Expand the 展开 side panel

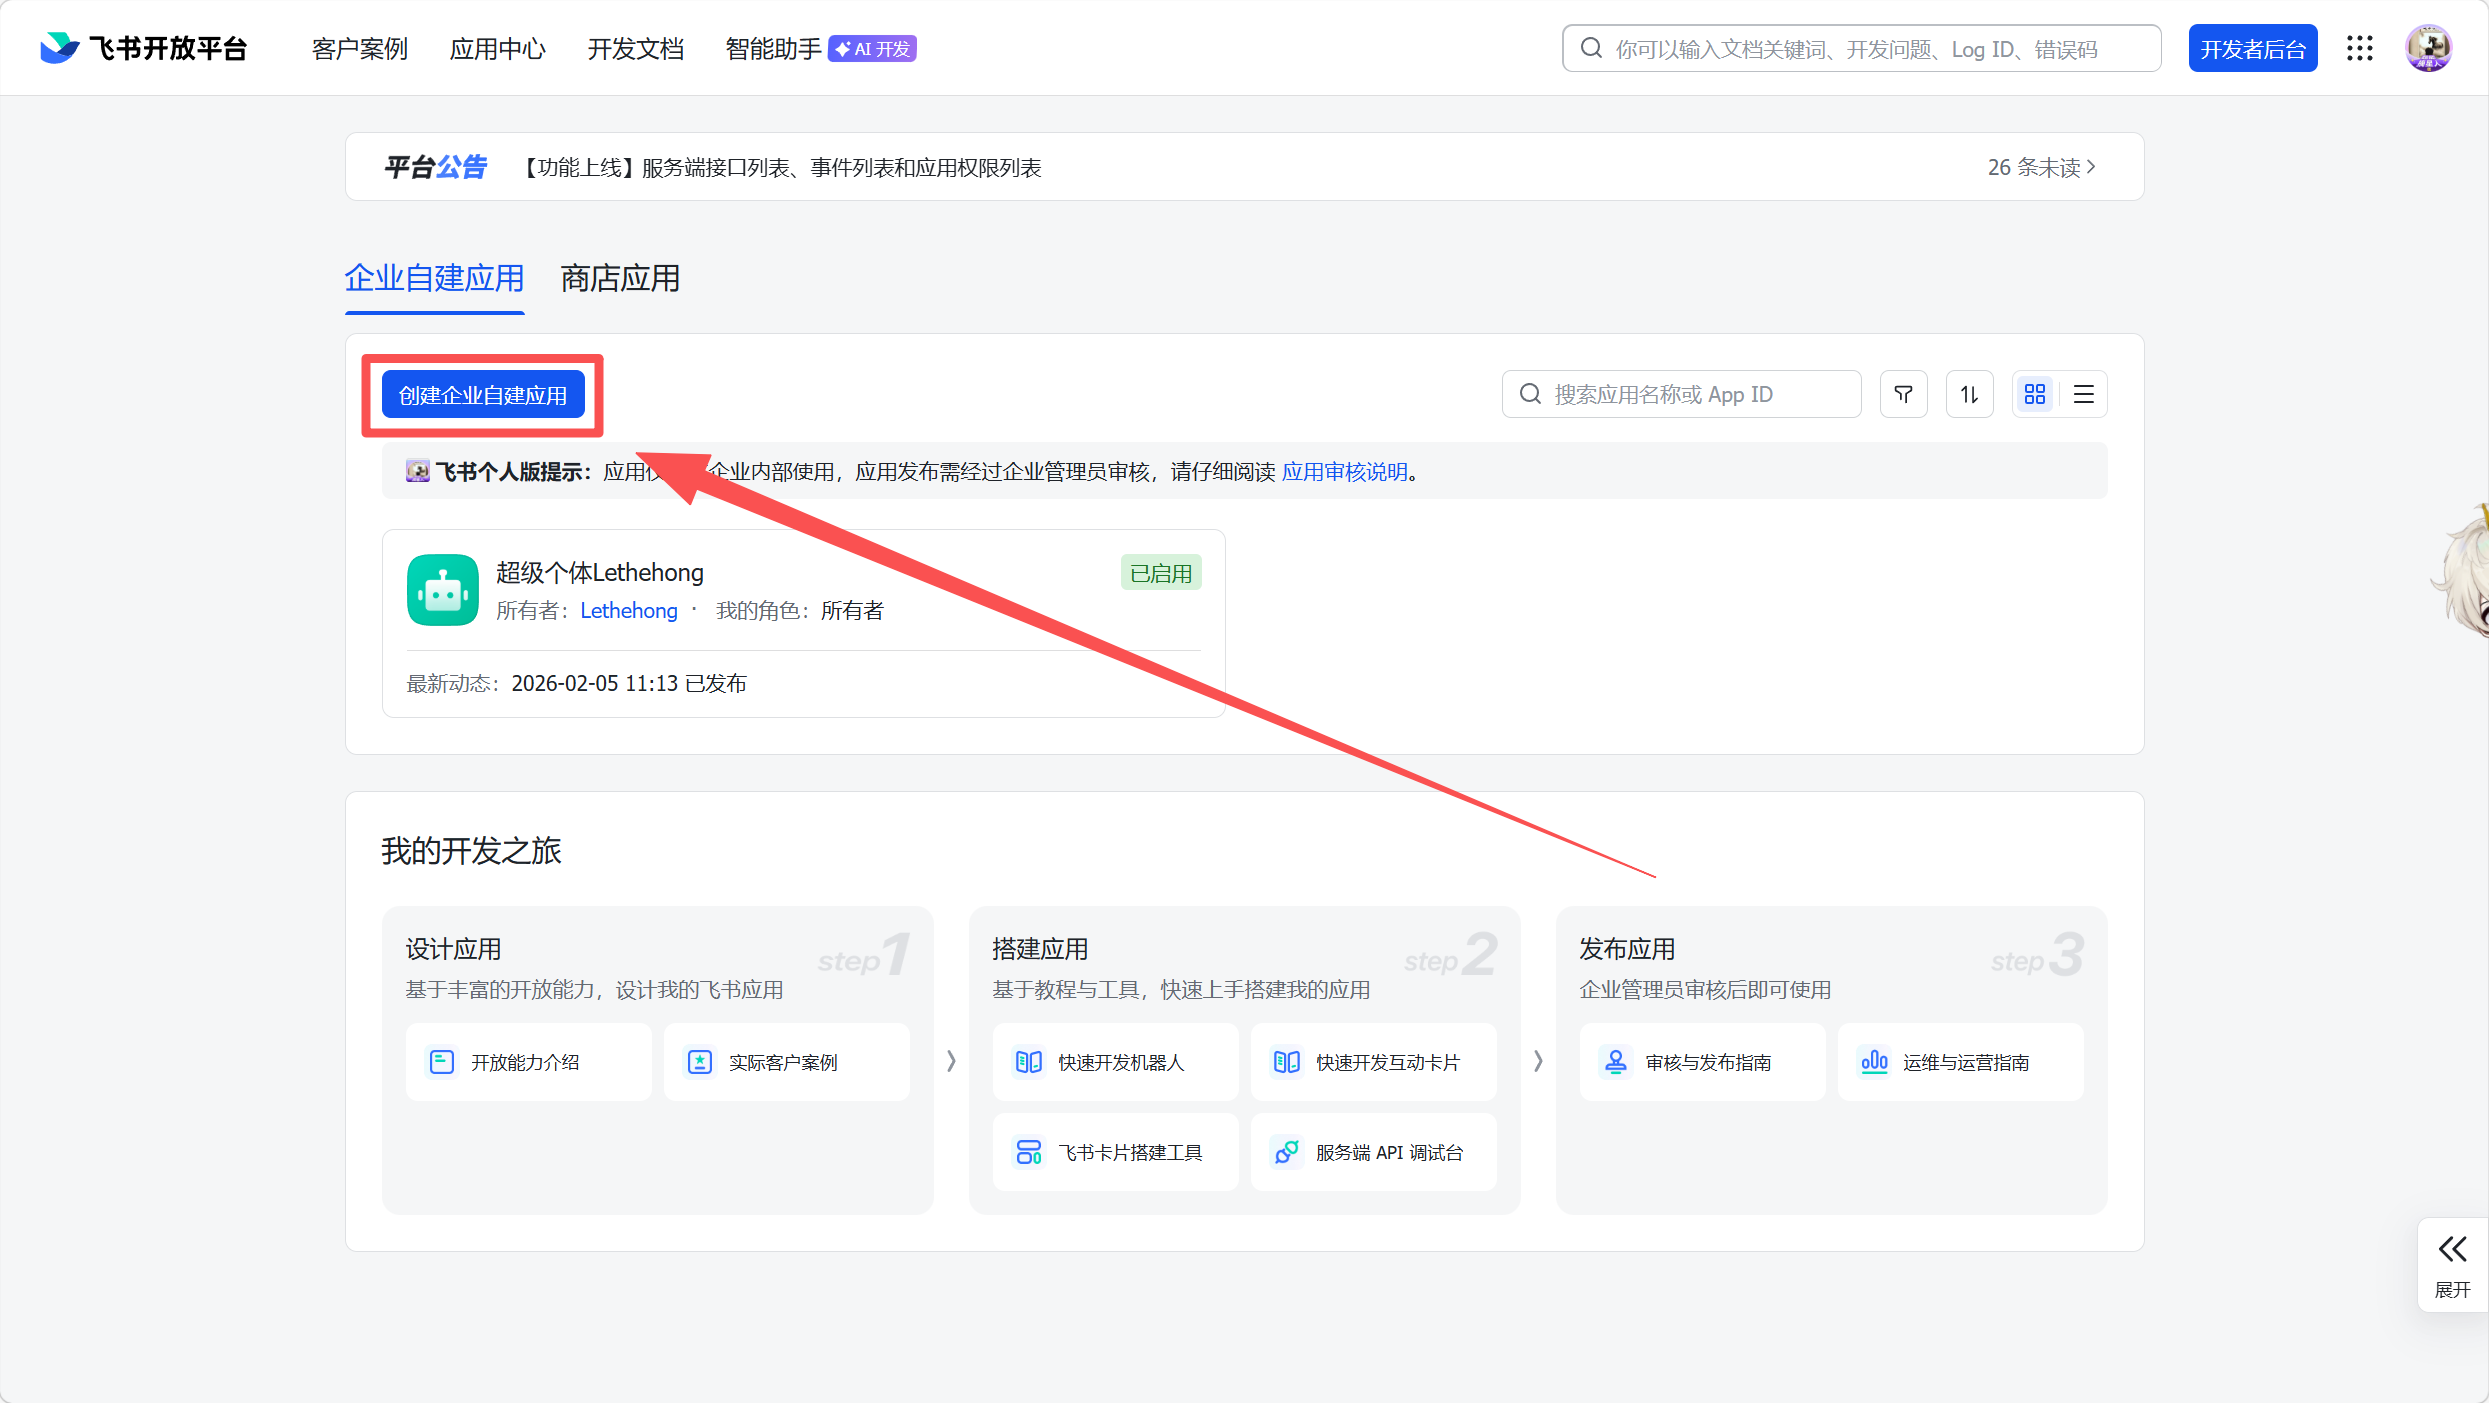pos(2452,1265)
